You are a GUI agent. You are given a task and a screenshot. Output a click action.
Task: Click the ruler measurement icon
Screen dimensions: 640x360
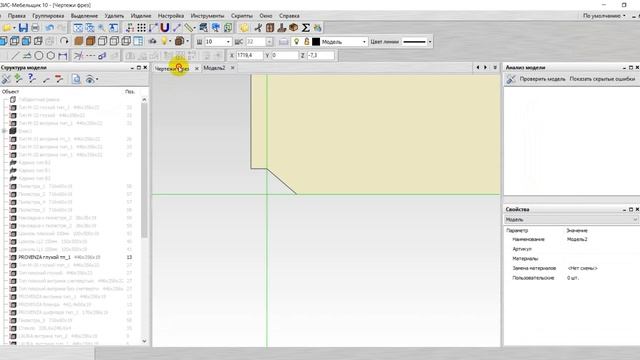189,28
